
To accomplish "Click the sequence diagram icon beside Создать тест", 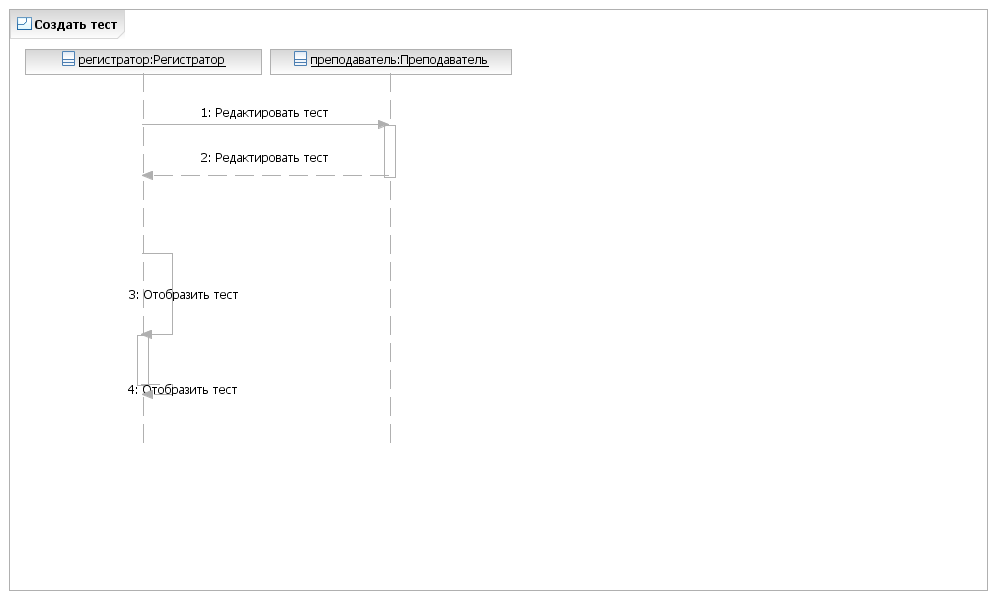I will (x=24, y=24).
